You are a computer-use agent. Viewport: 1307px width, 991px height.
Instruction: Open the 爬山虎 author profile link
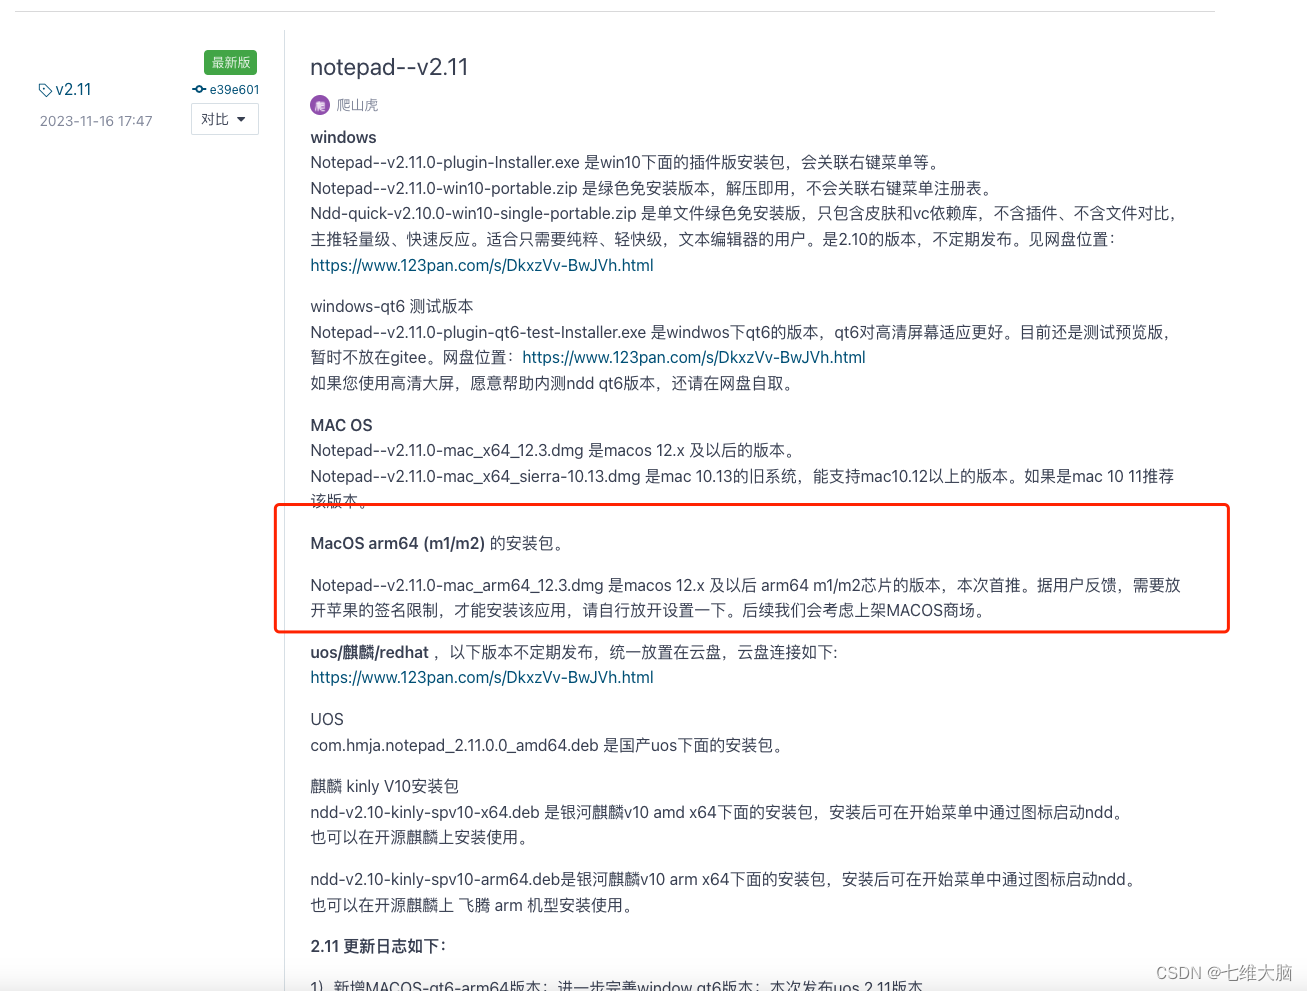pyautogui.click(x=357, y=105)
